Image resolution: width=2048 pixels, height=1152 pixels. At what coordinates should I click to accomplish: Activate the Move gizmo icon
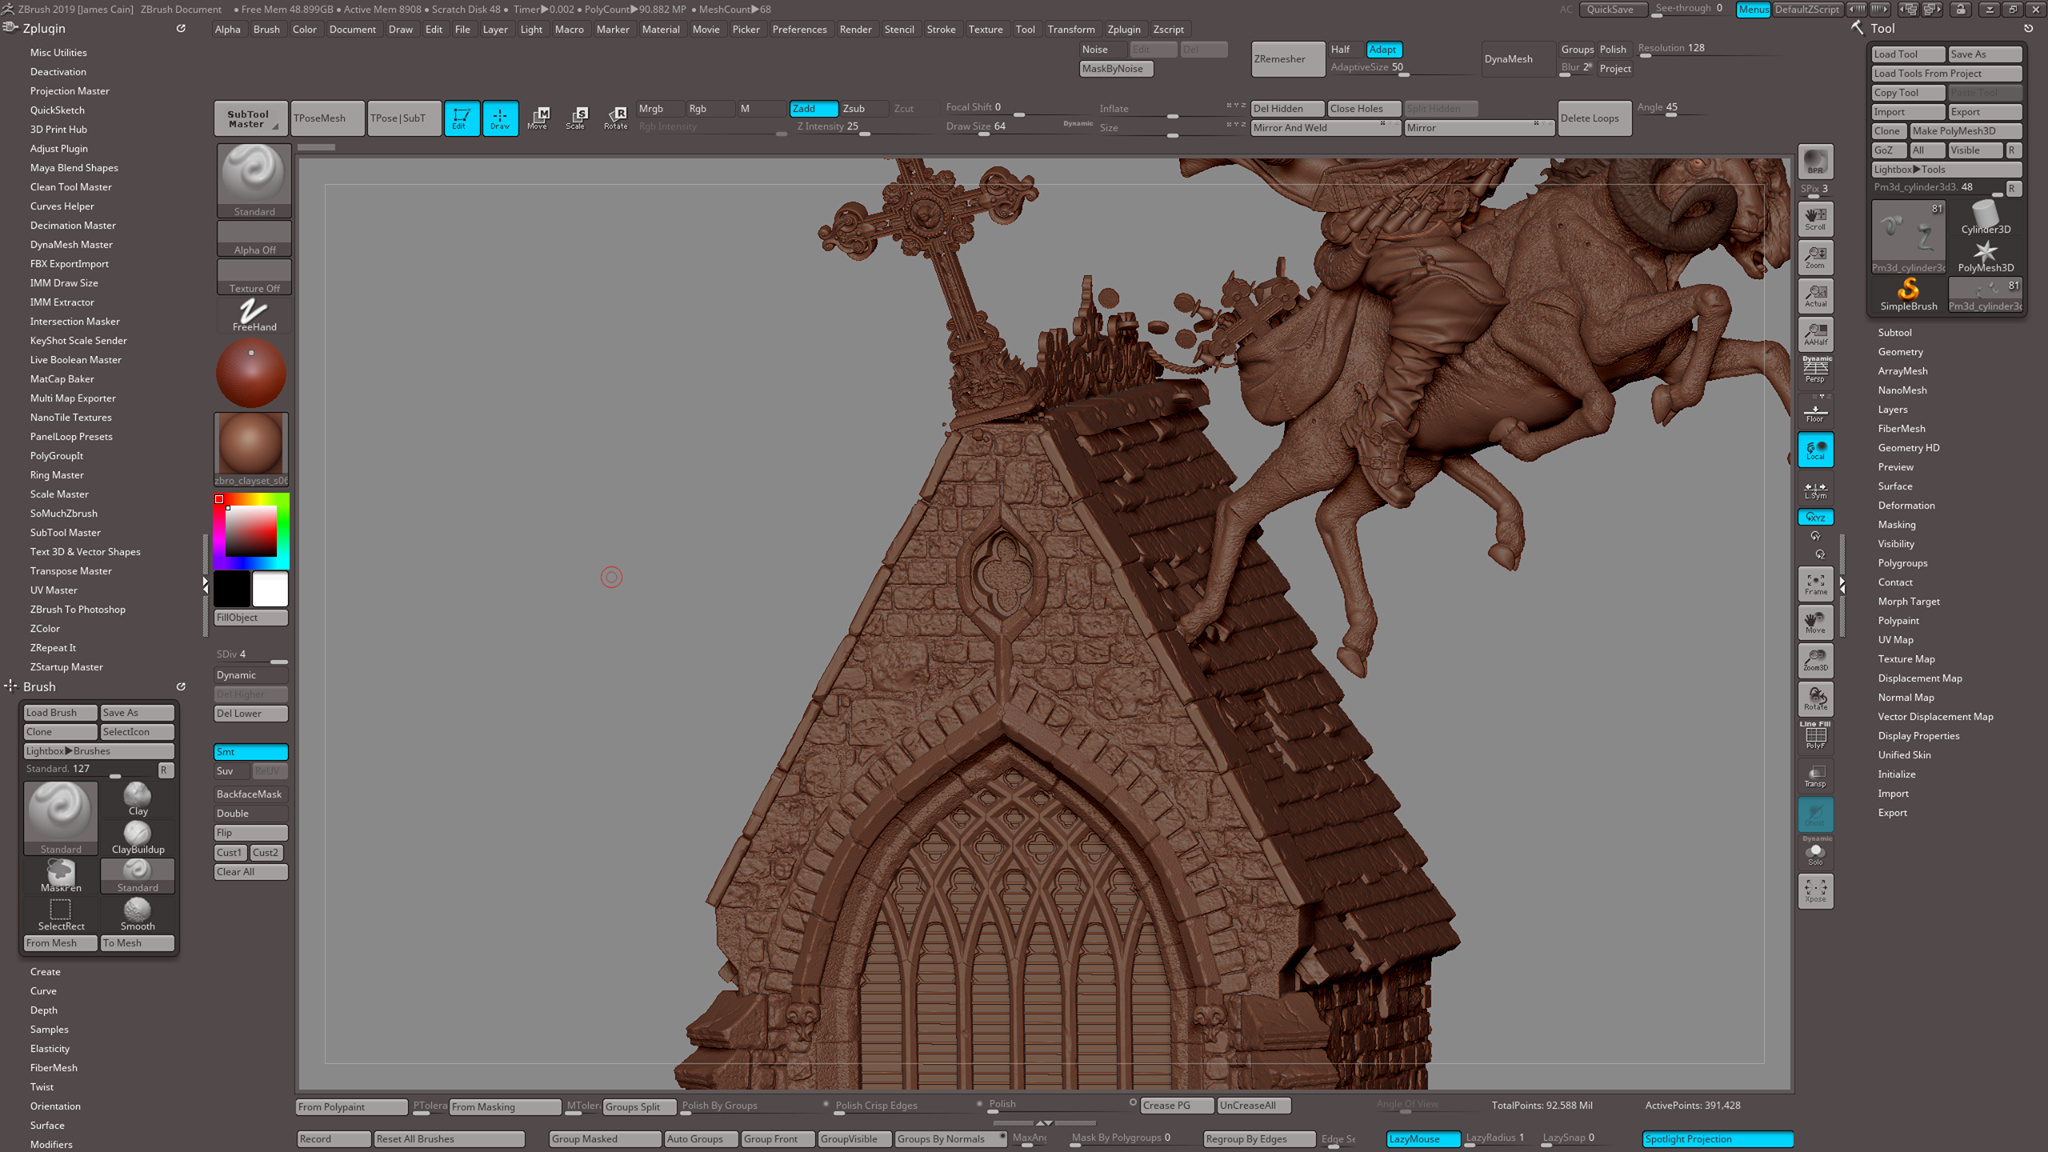pos(538,118)
